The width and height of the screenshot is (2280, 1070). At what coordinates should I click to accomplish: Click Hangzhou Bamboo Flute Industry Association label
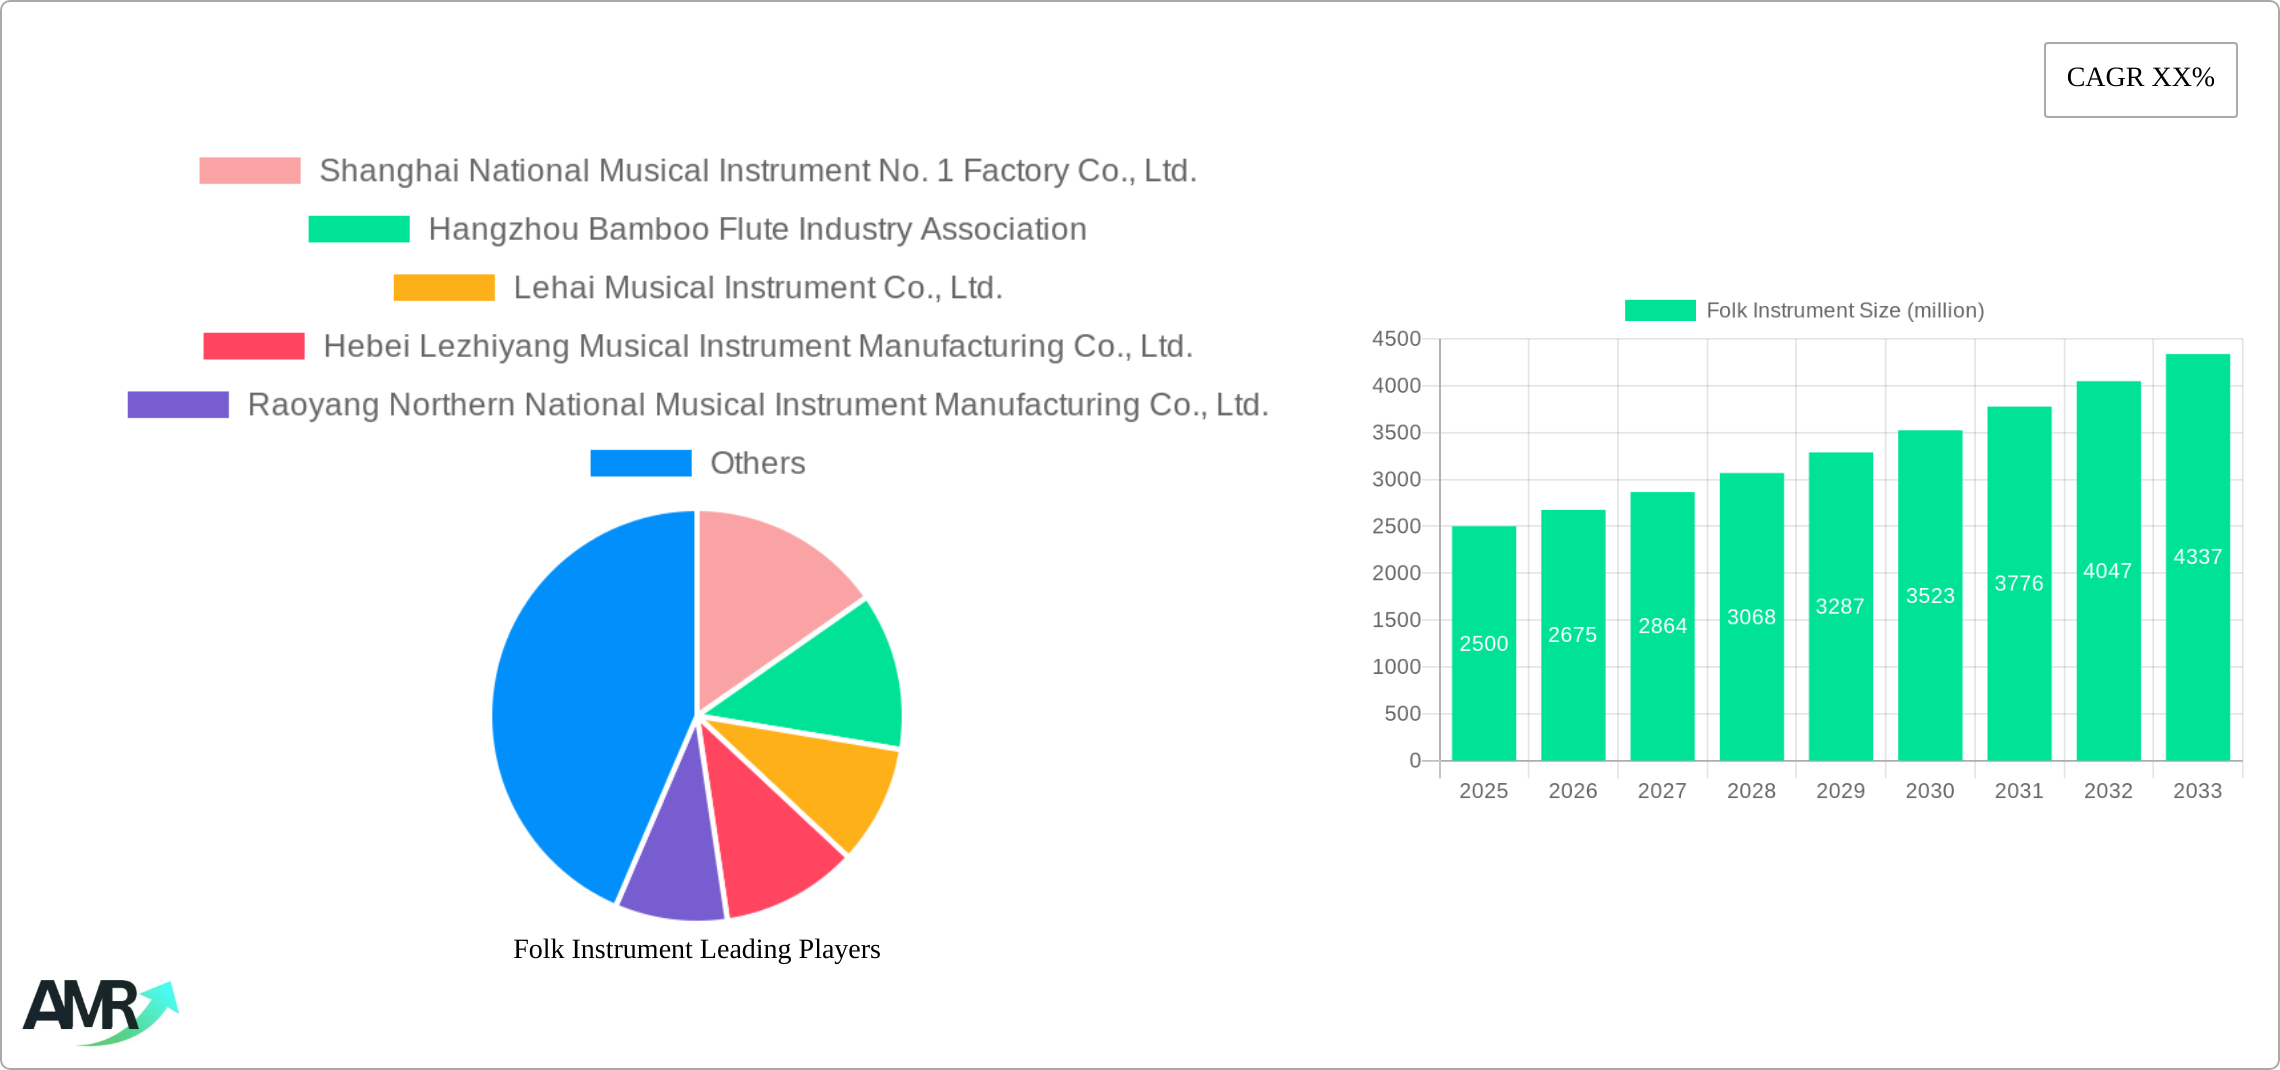point(757,229)
